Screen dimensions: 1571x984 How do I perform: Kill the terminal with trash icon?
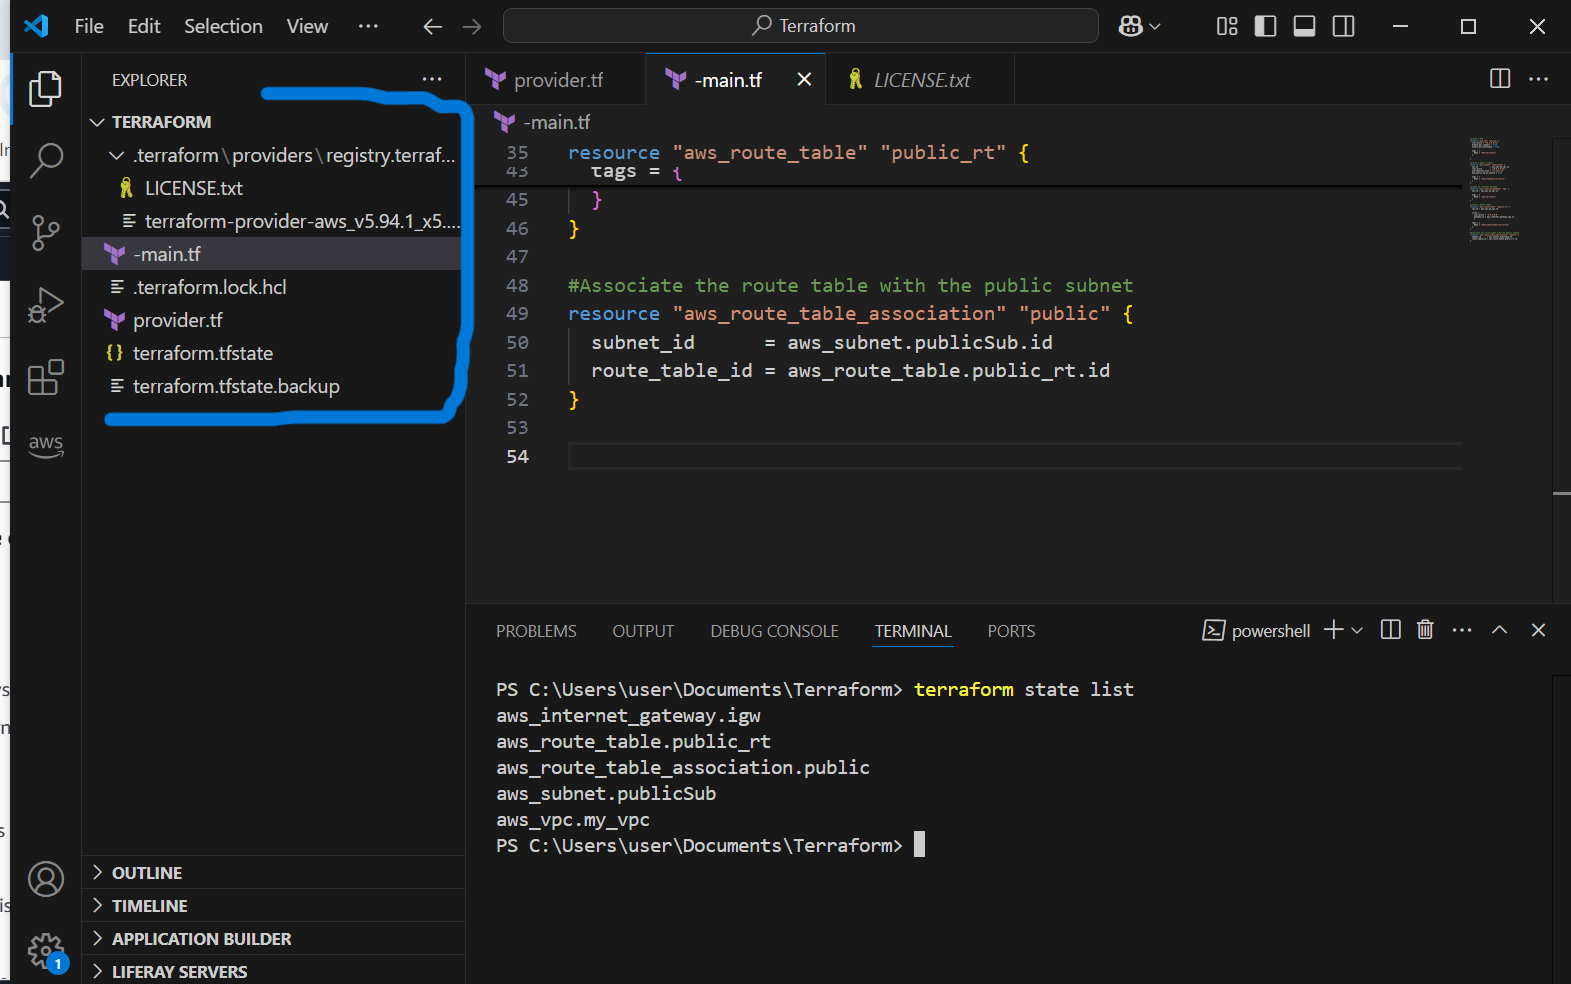coord(1425,630)
